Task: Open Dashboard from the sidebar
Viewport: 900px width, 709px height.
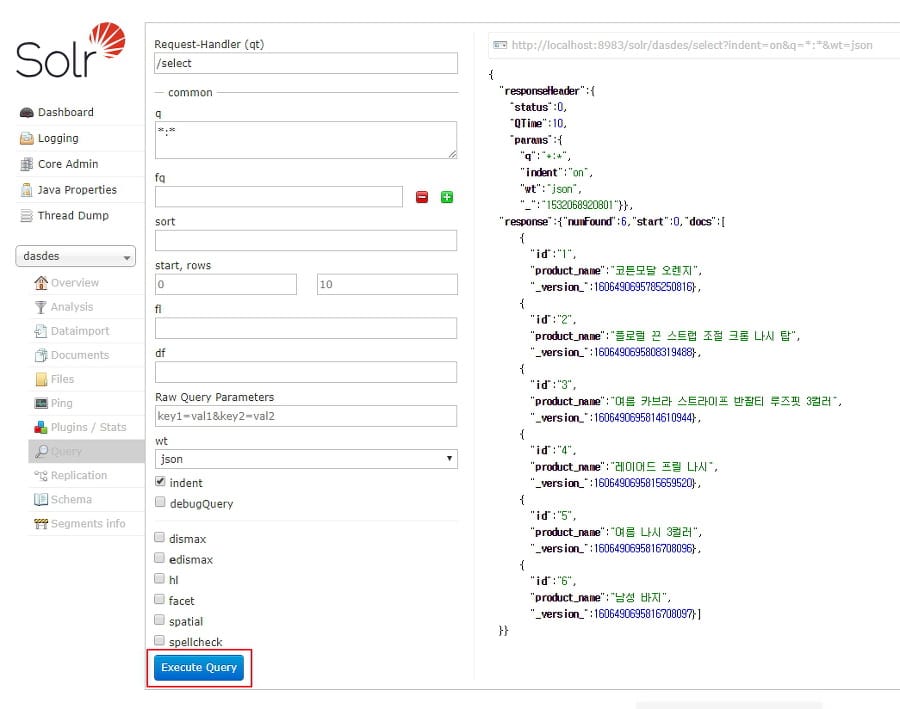Action: tap(65, 112)
